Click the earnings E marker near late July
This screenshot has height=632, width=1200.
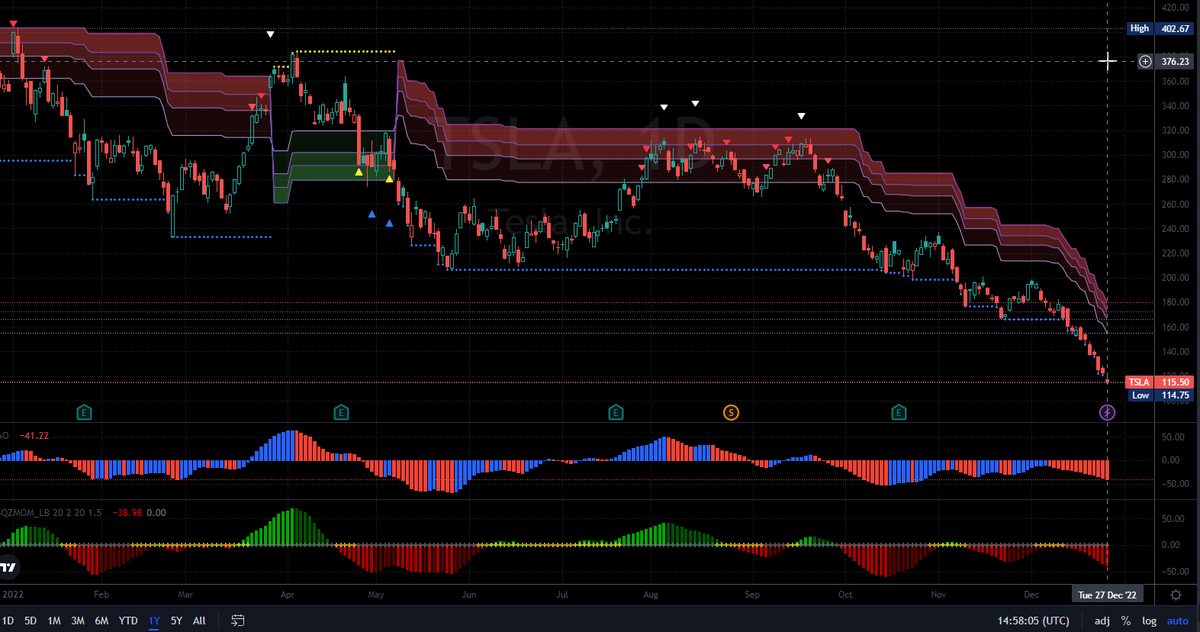click(616, 411)
